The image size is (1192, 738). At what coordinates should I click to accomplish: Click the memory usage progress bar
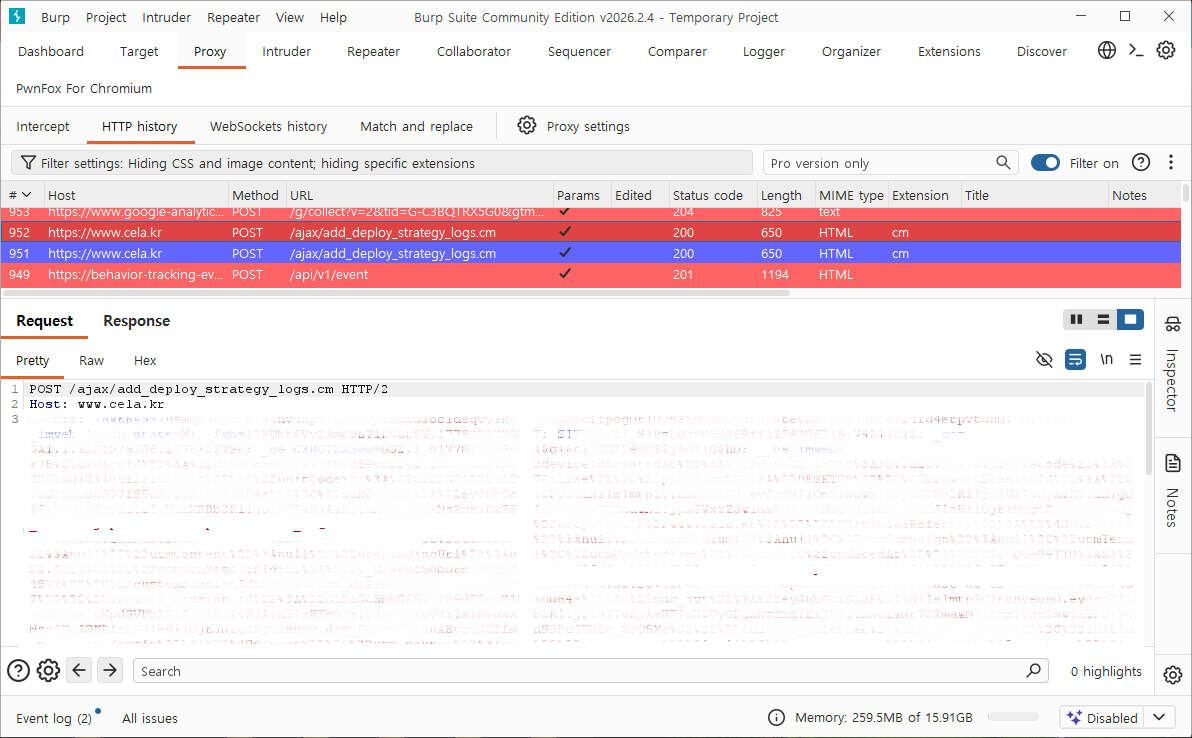[x=1013, y=717]
